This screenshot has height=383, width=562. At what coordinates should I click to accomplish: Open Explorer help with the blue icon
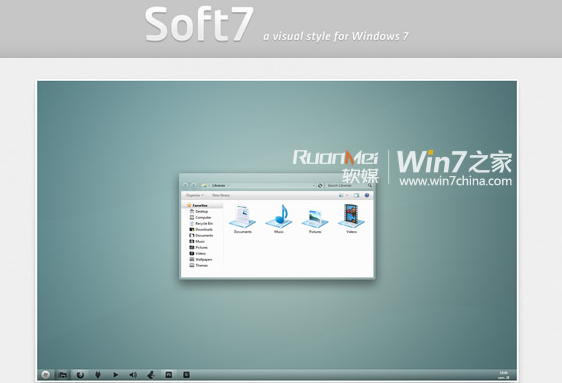(x=367, y=195)
